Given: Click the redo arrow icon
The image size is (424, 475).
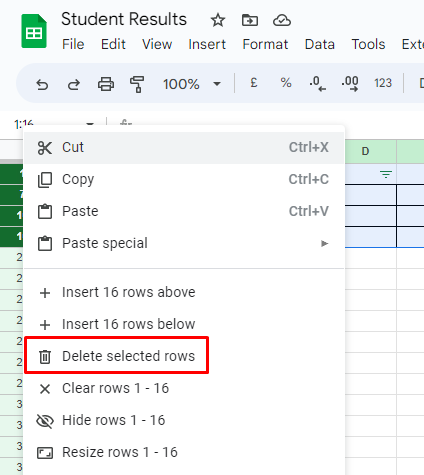Looking at the screenshot, I should (74, 84).
